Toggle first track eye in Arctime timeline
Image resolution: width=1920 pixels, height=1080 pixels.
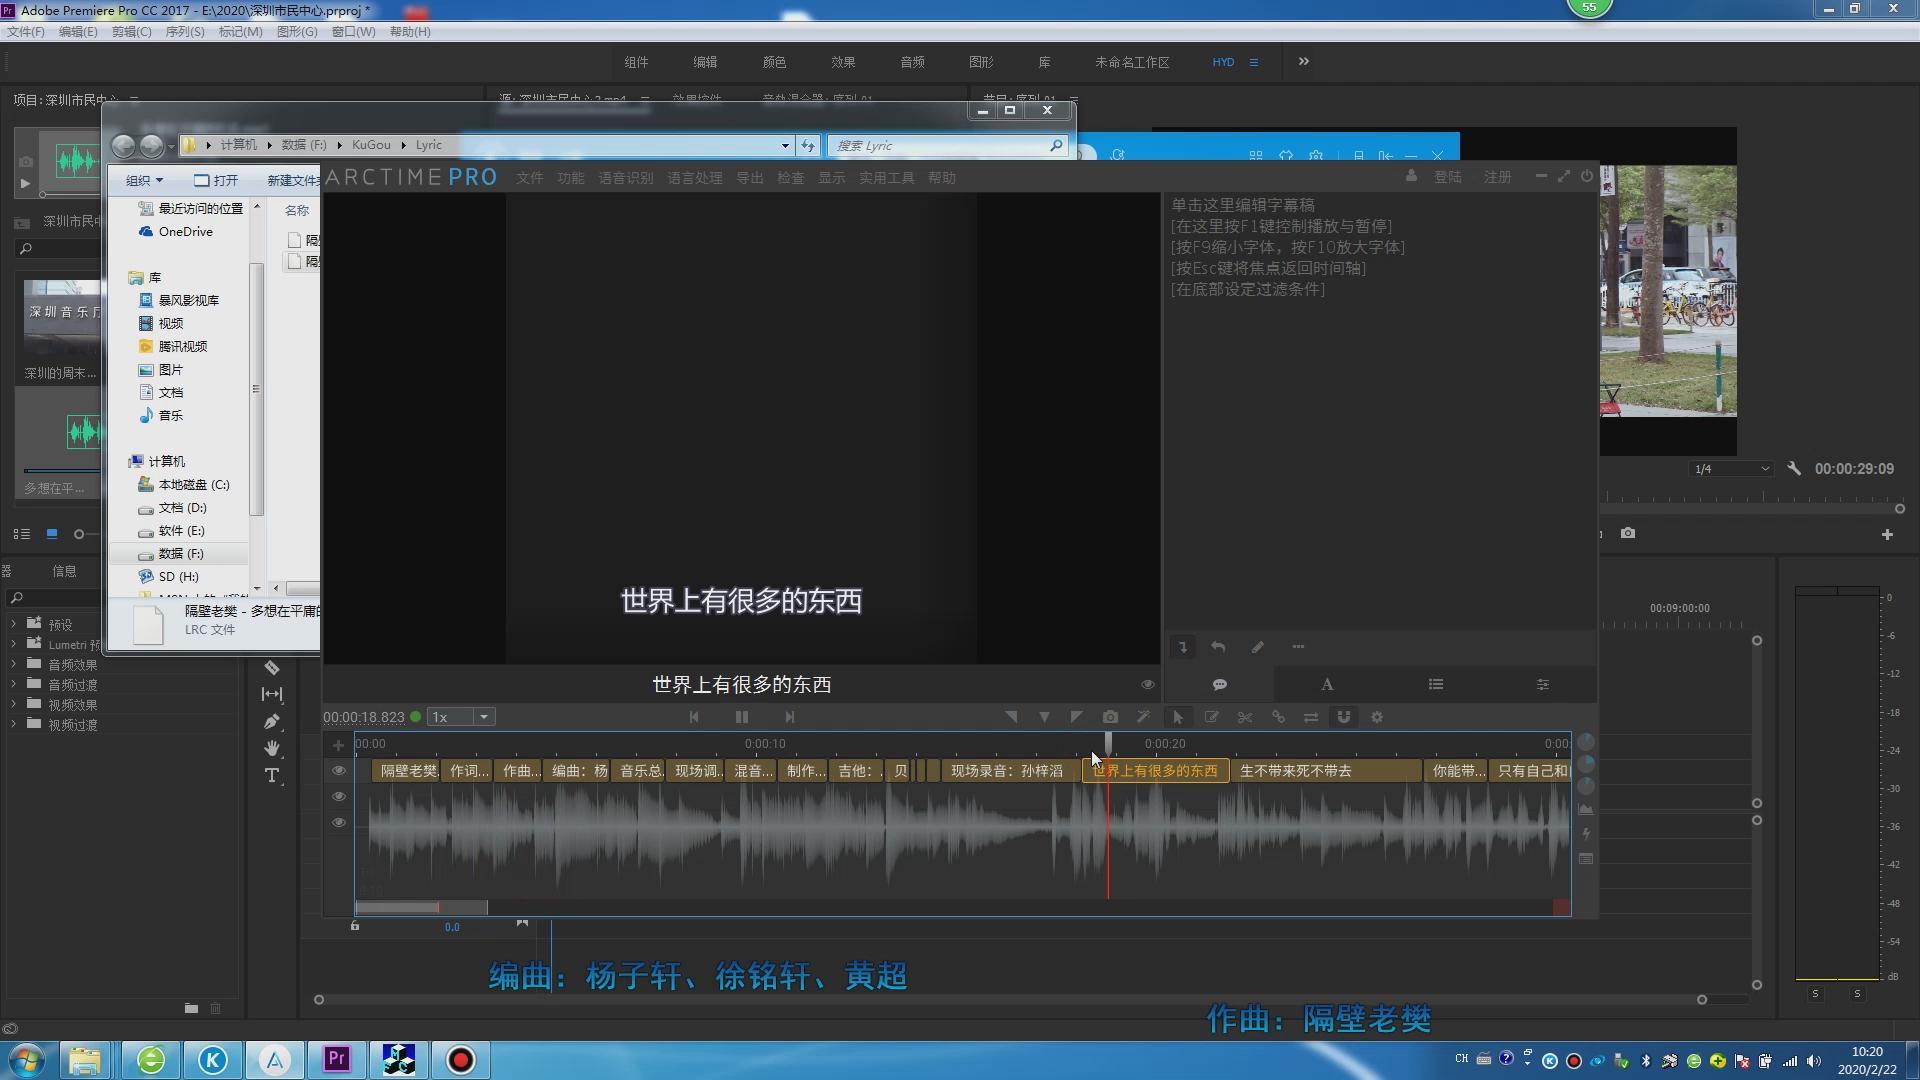[x=339, y=771]
